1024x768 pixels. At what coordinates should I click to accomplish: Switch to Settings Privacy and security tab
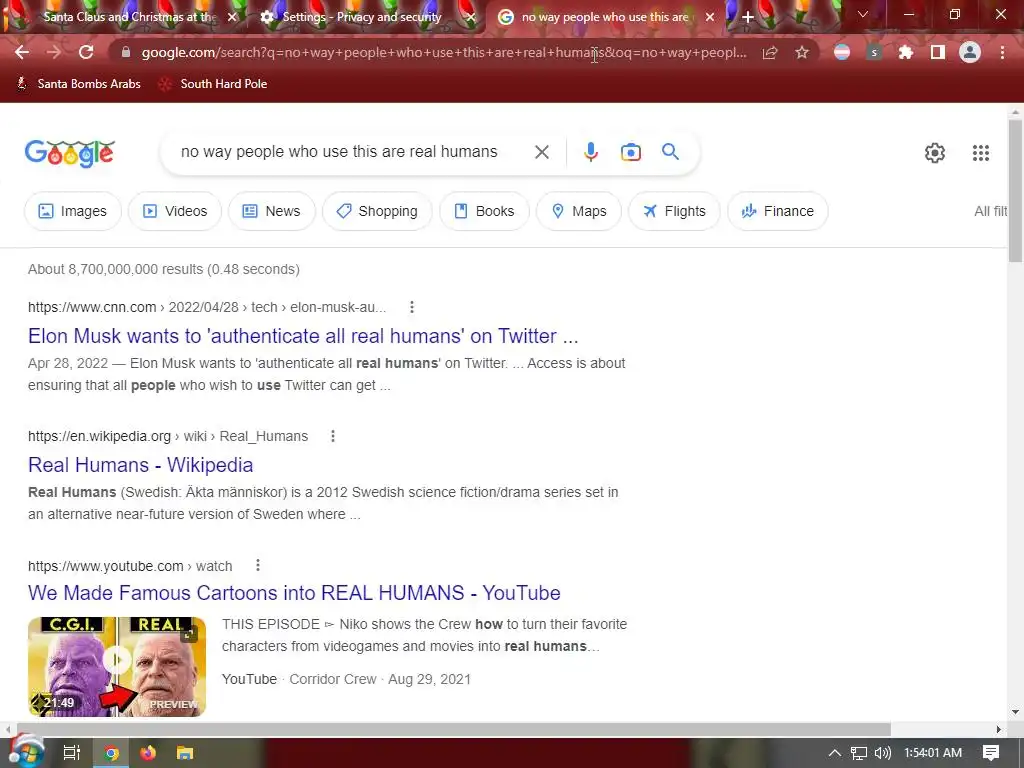(x=360, y=17)
